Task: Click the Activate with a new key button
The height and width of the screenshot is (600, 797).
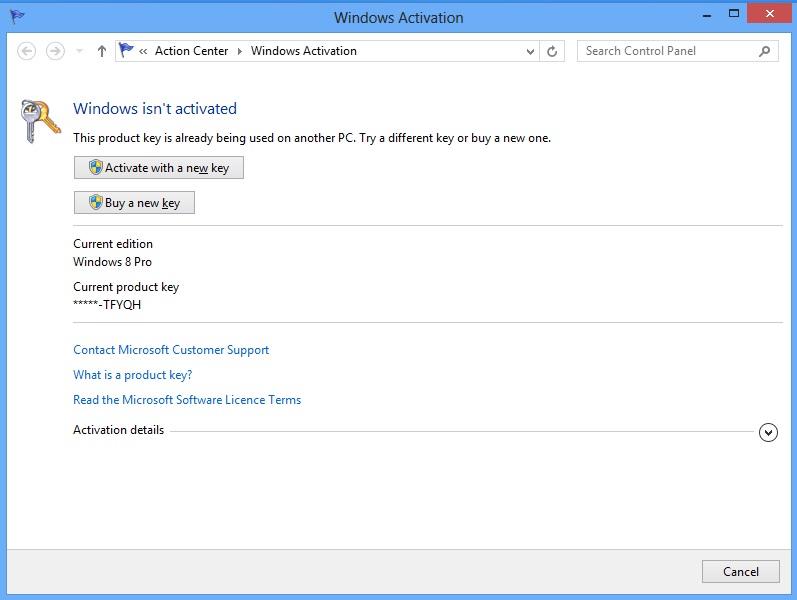Action: click(159, 168)
